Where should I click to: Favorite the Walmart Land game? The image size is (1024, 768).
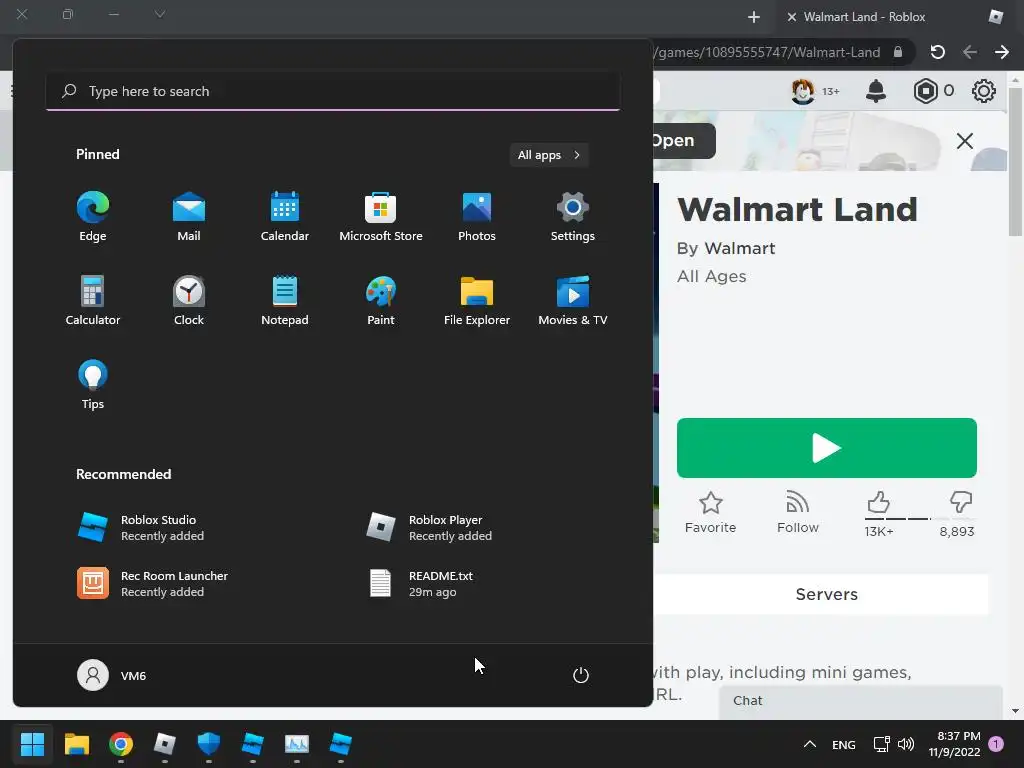[711, 513]
